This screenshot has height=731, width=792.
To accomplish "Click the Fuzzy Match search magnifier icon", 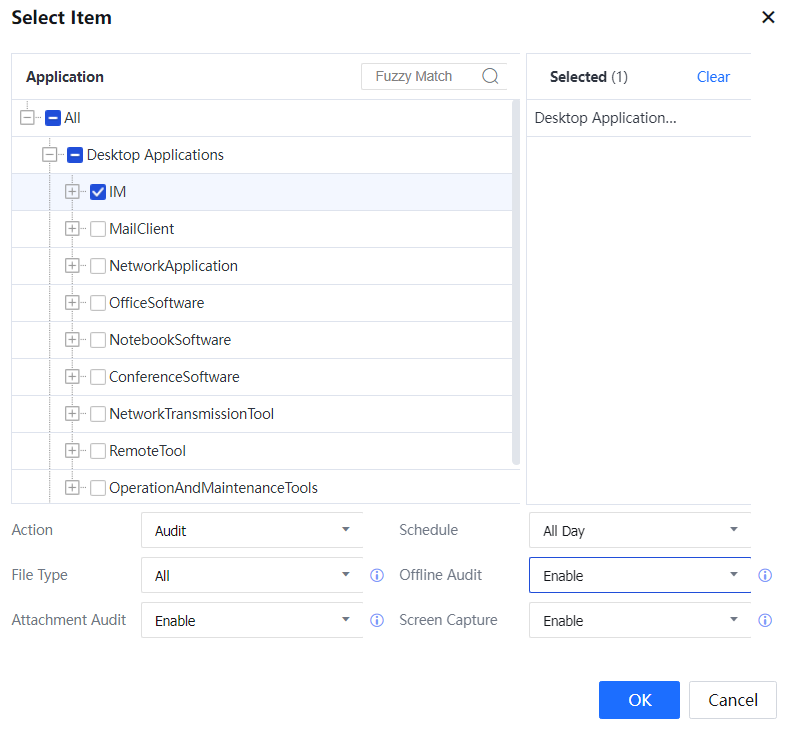I will (x=490, y=77).
